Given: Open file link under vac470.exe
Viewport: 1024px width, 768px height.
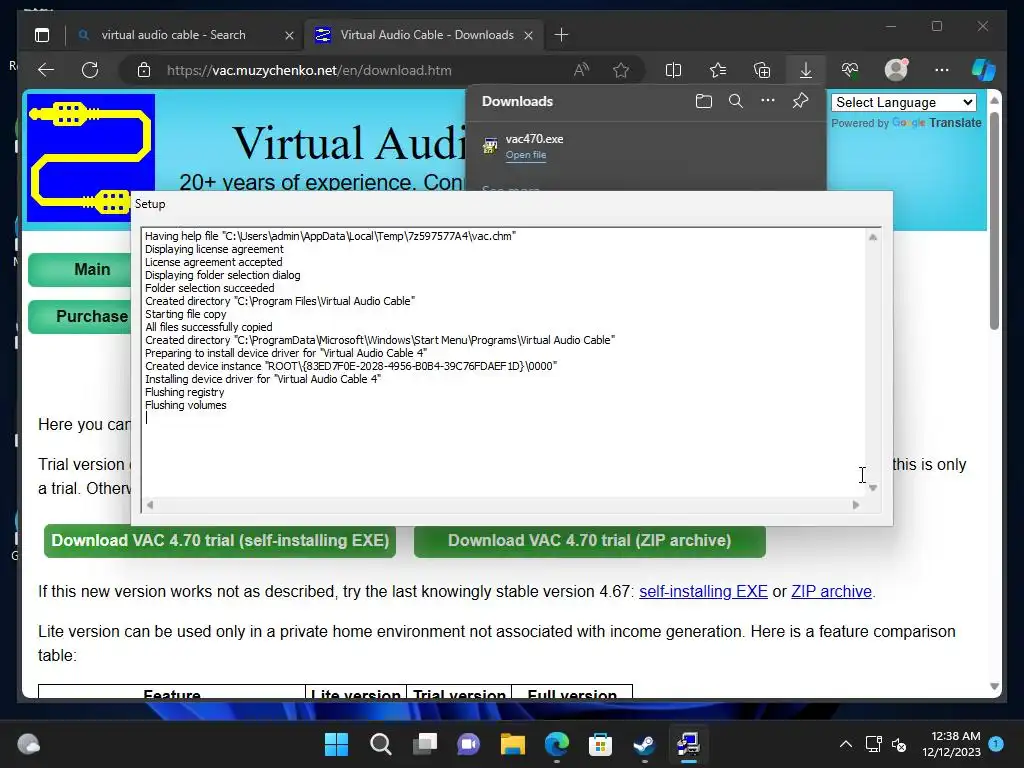Looking at the screenshot, I should [526, 155].
